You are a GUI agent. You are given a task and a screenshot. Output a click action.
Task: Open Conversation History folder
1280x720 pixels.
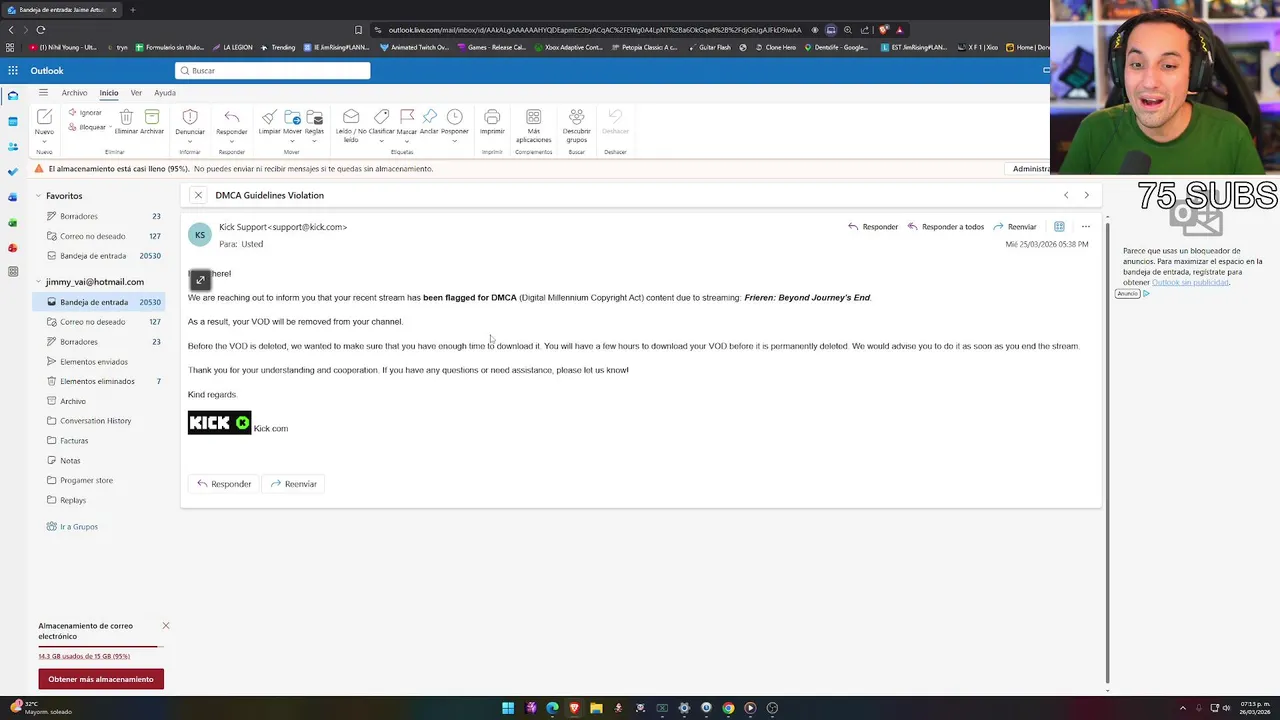click(x=96, y=421)
